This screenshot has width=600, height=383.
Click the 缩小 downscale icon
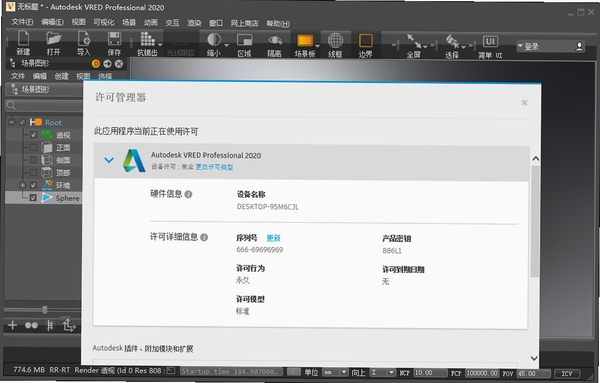214,39
